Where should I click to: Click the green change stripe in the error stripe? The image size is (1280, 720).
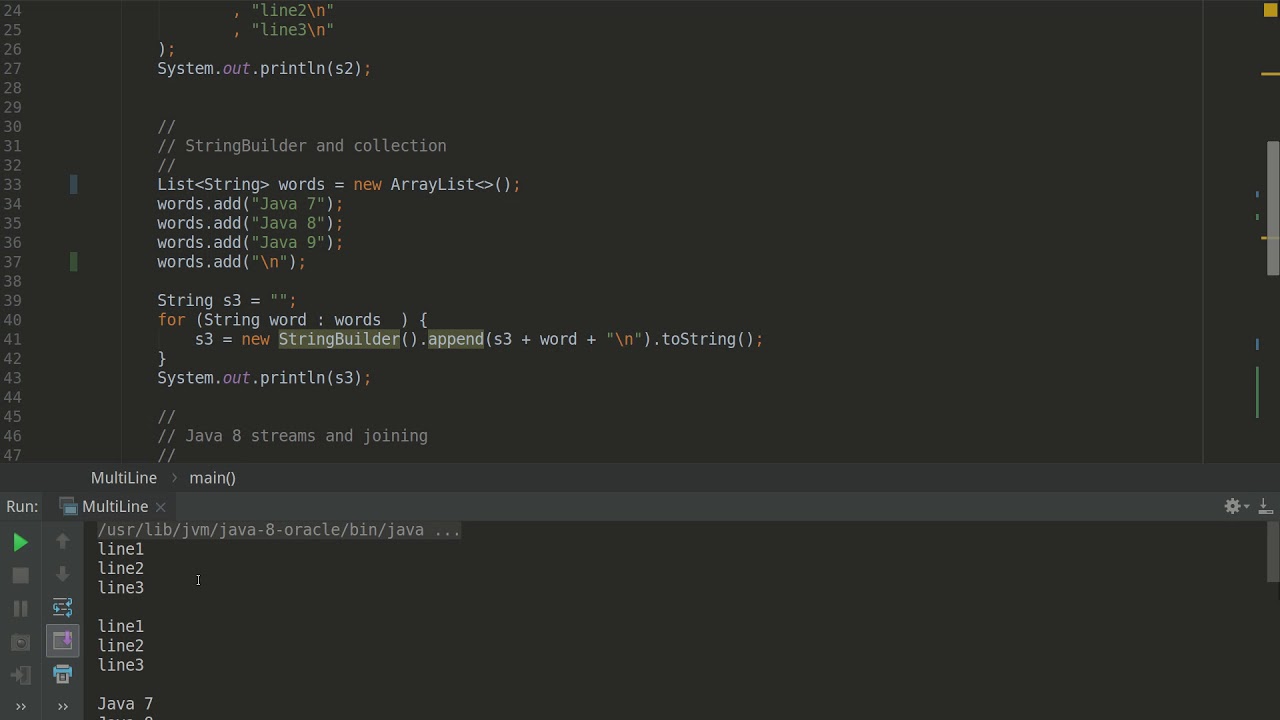(1258, 392)
